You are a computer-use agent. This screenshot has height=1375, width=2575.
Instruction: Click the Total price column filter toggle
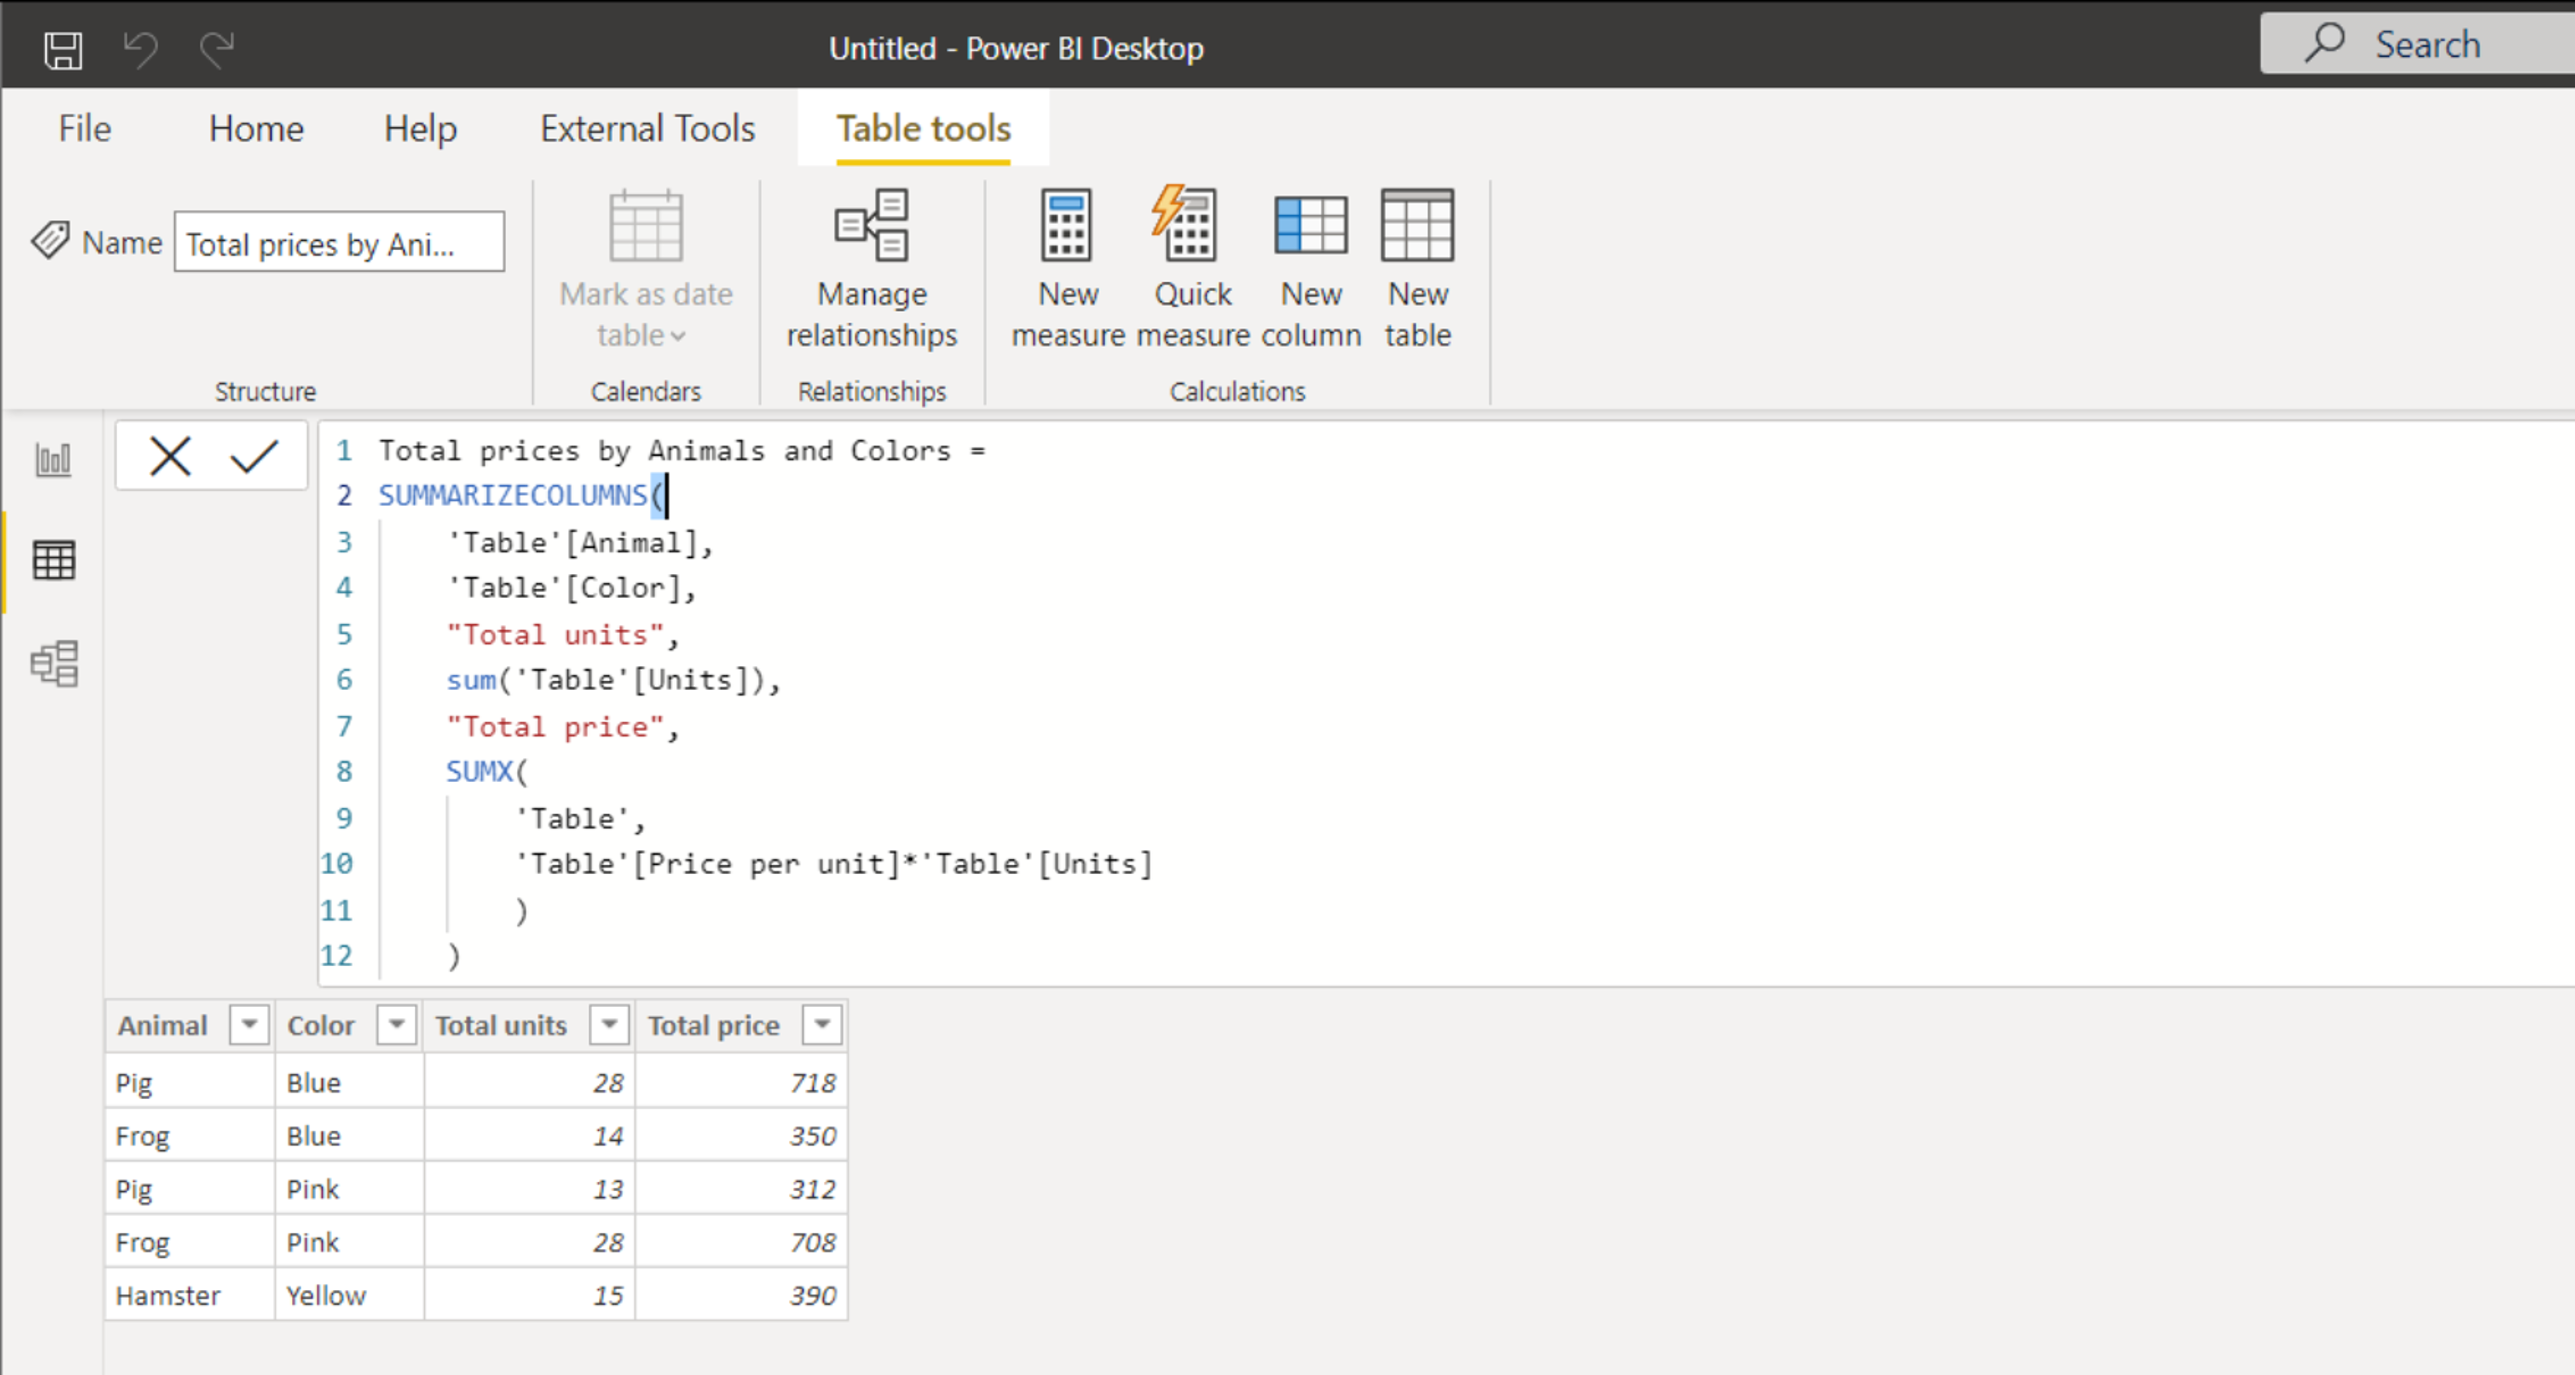(817, 1024)
